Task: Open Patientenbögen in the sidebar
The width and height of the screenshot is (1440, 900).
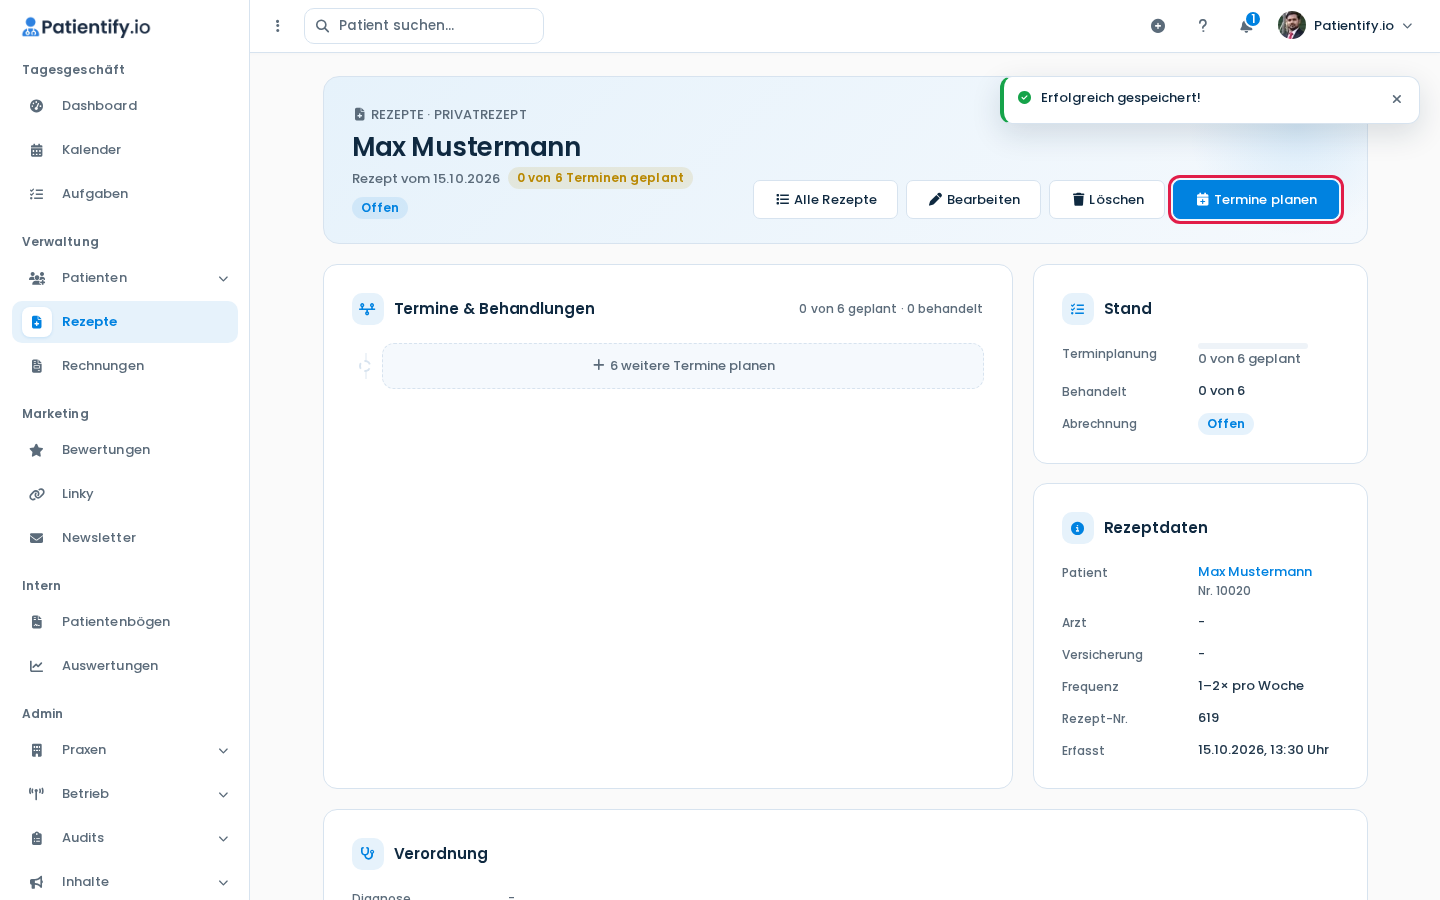Action: 125,622
